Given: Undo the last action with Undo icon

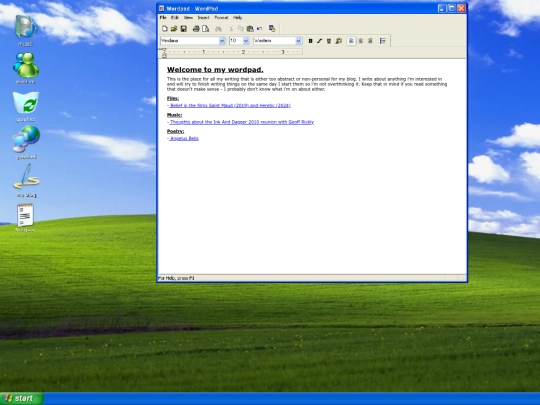Looking at the screenshot, I should click(259, 29).
